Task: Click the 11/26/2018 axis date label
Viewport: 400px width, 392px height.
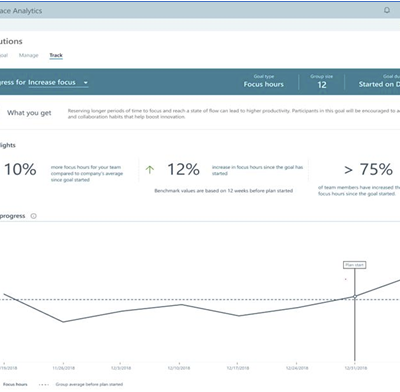Action: pos(63,368)
